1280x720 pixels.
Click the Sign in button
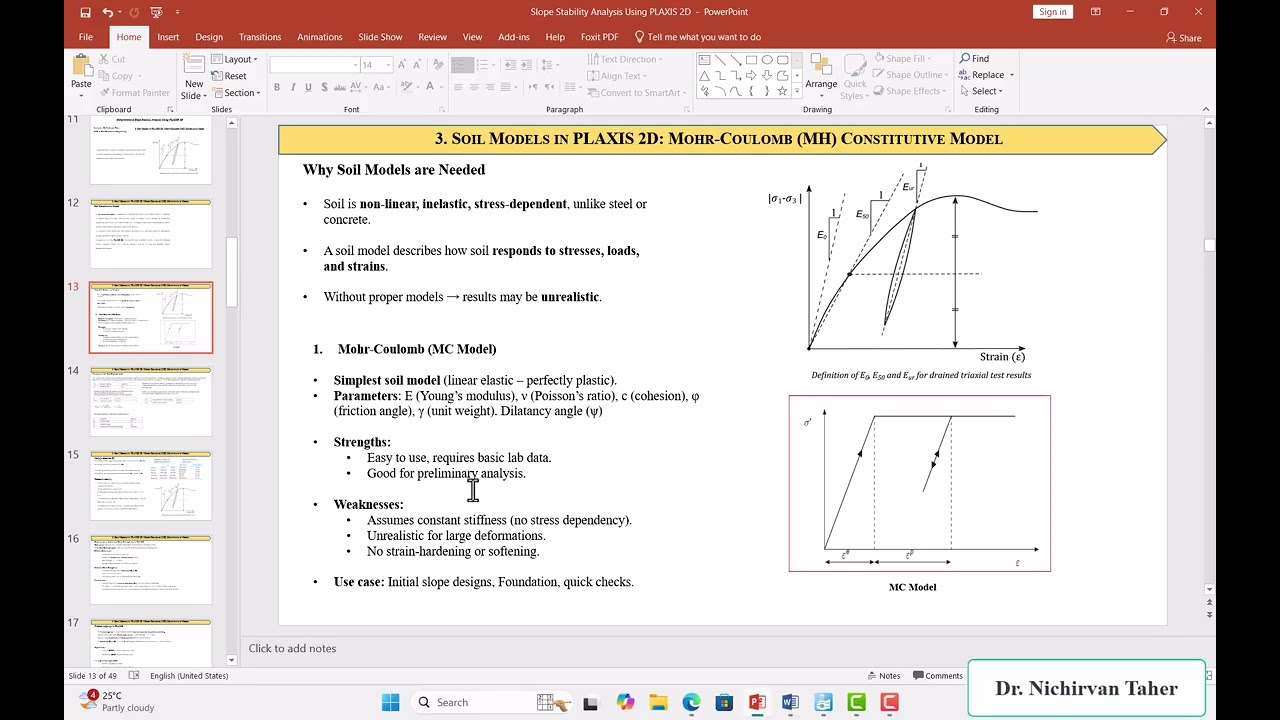tap(1052, 12)
